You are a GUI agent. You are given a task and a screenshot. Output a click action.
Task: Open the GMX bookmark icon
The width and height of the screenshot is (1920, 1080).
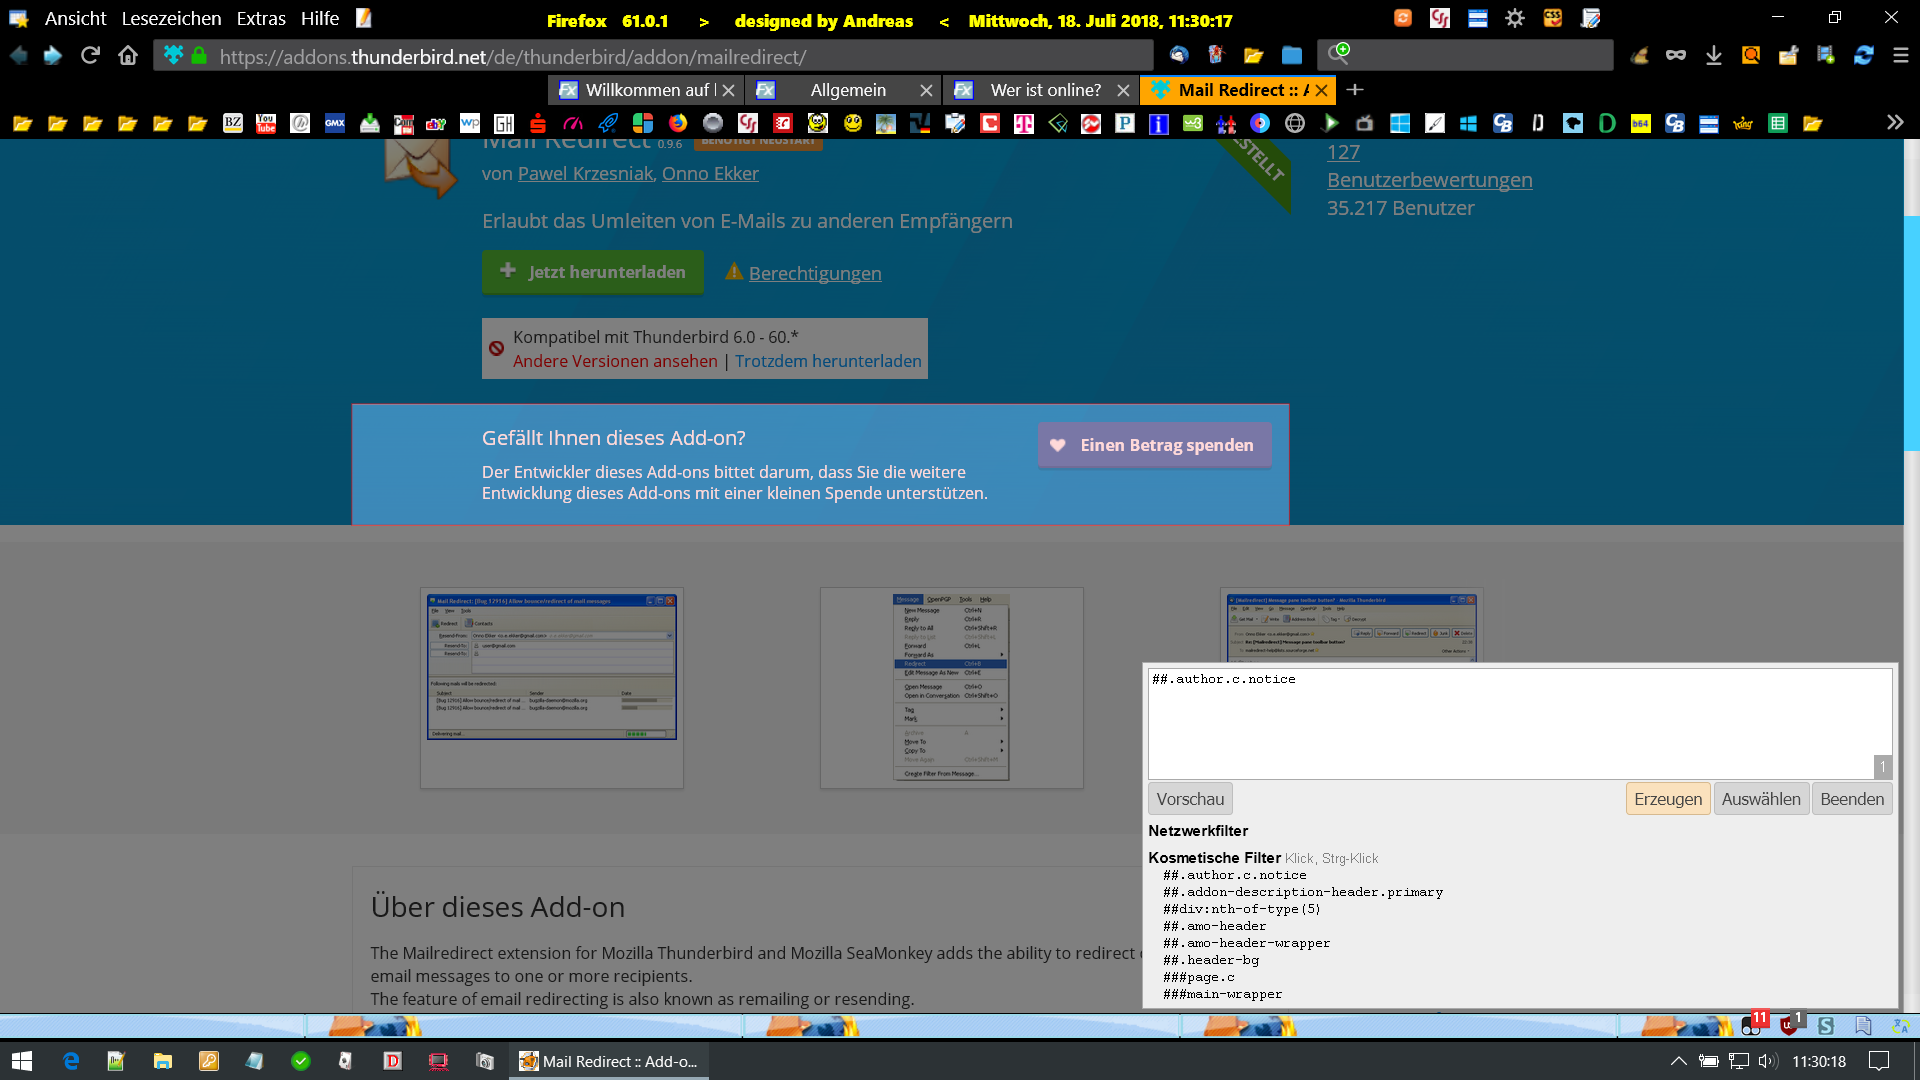coord(335,123)
